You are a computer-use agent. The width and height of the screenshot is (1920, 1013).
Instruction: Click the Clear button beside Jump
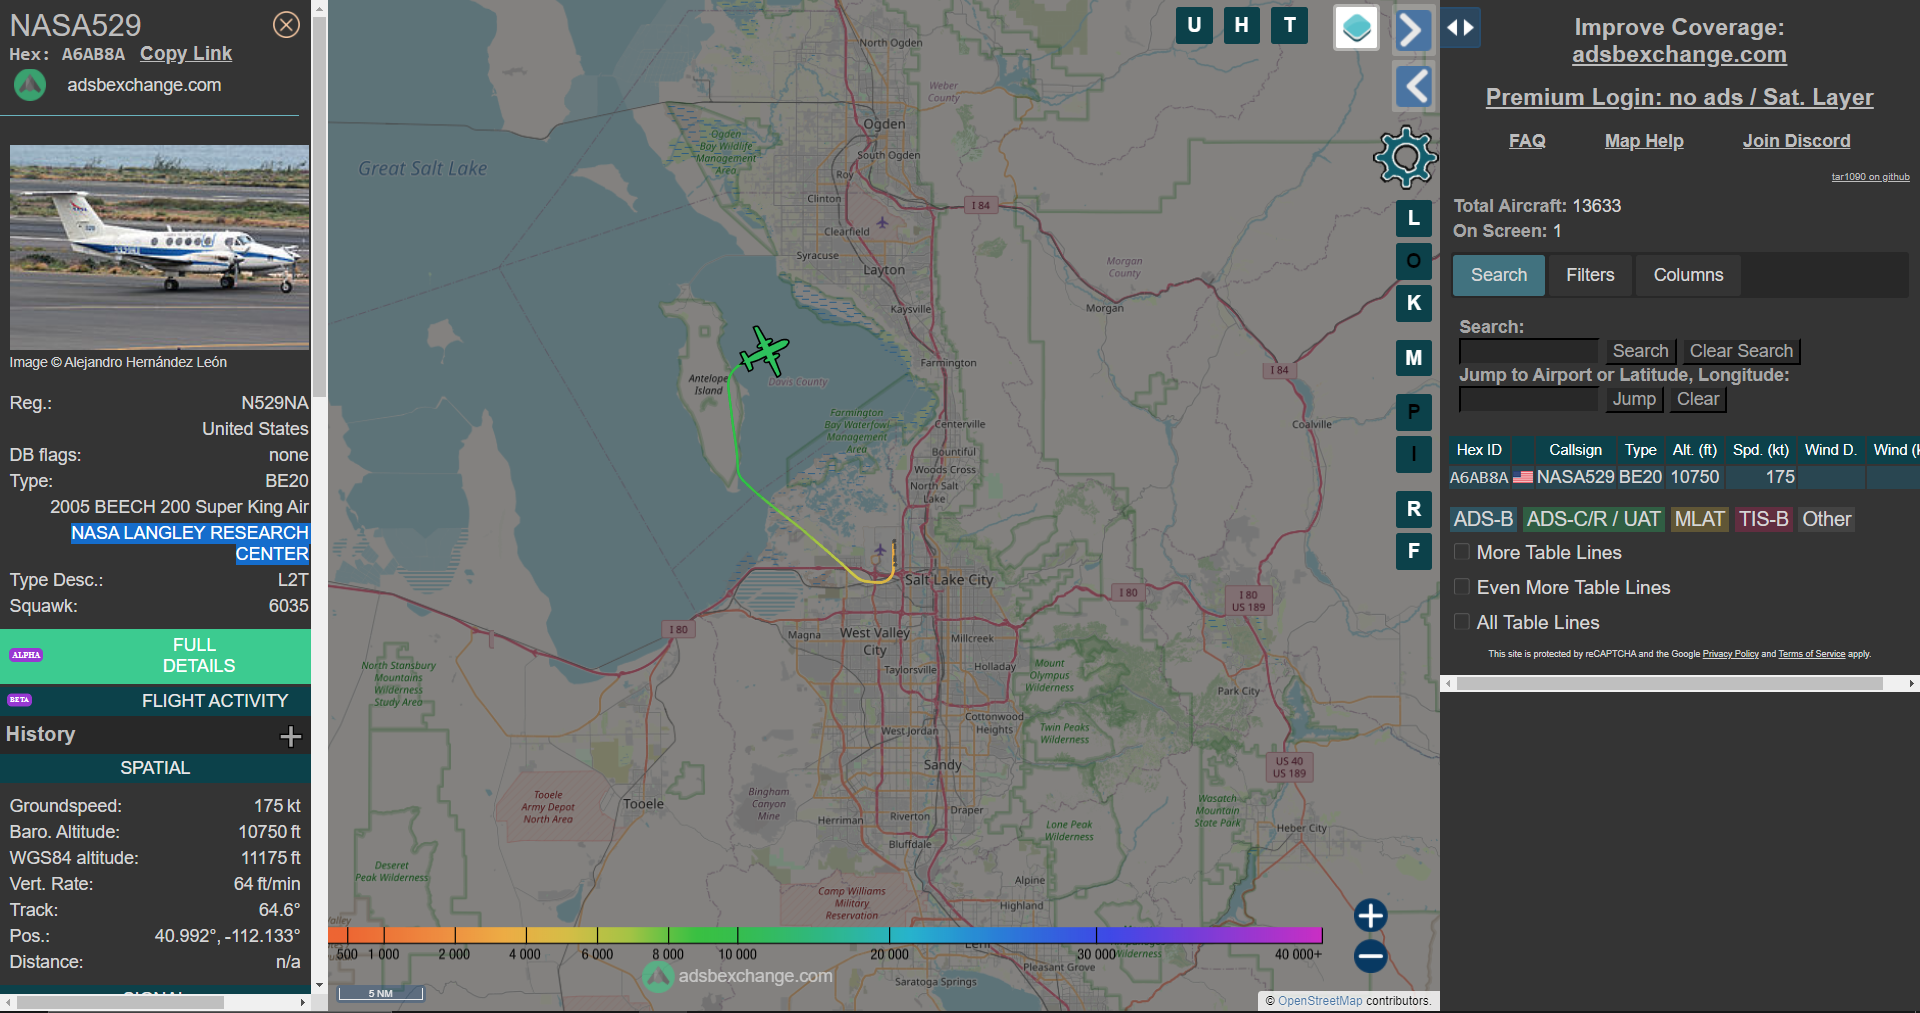click(x=1698, y=399)
